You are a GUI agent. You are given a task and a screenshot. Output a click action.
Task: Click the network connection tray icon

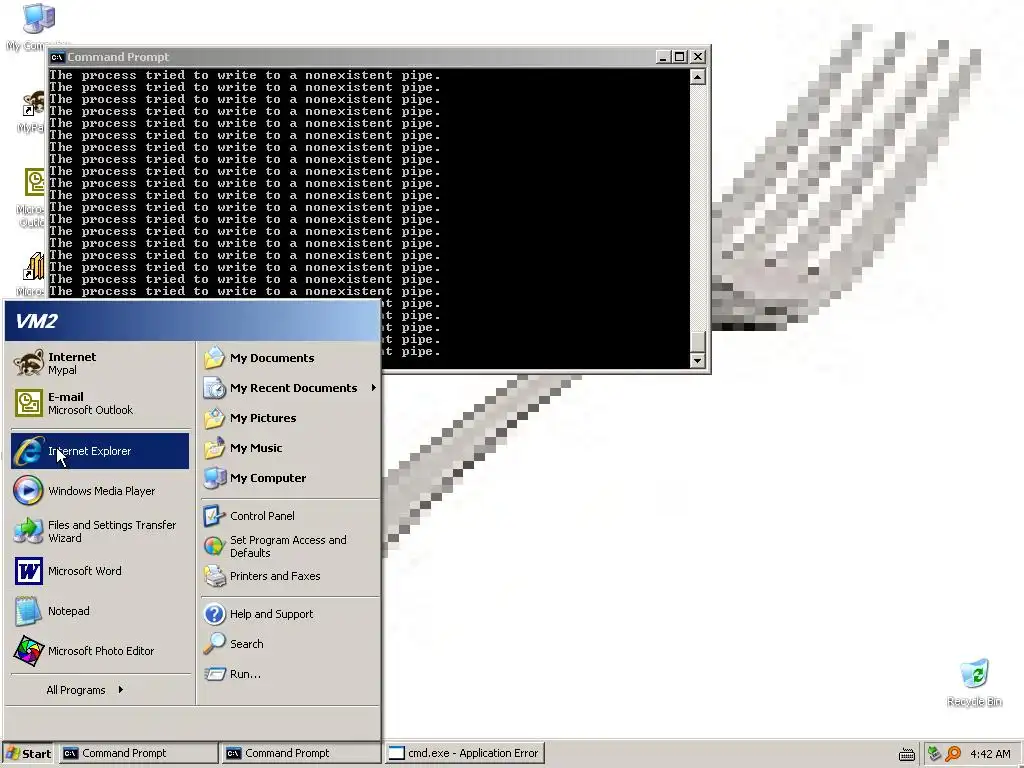click(x=934, y=754)
